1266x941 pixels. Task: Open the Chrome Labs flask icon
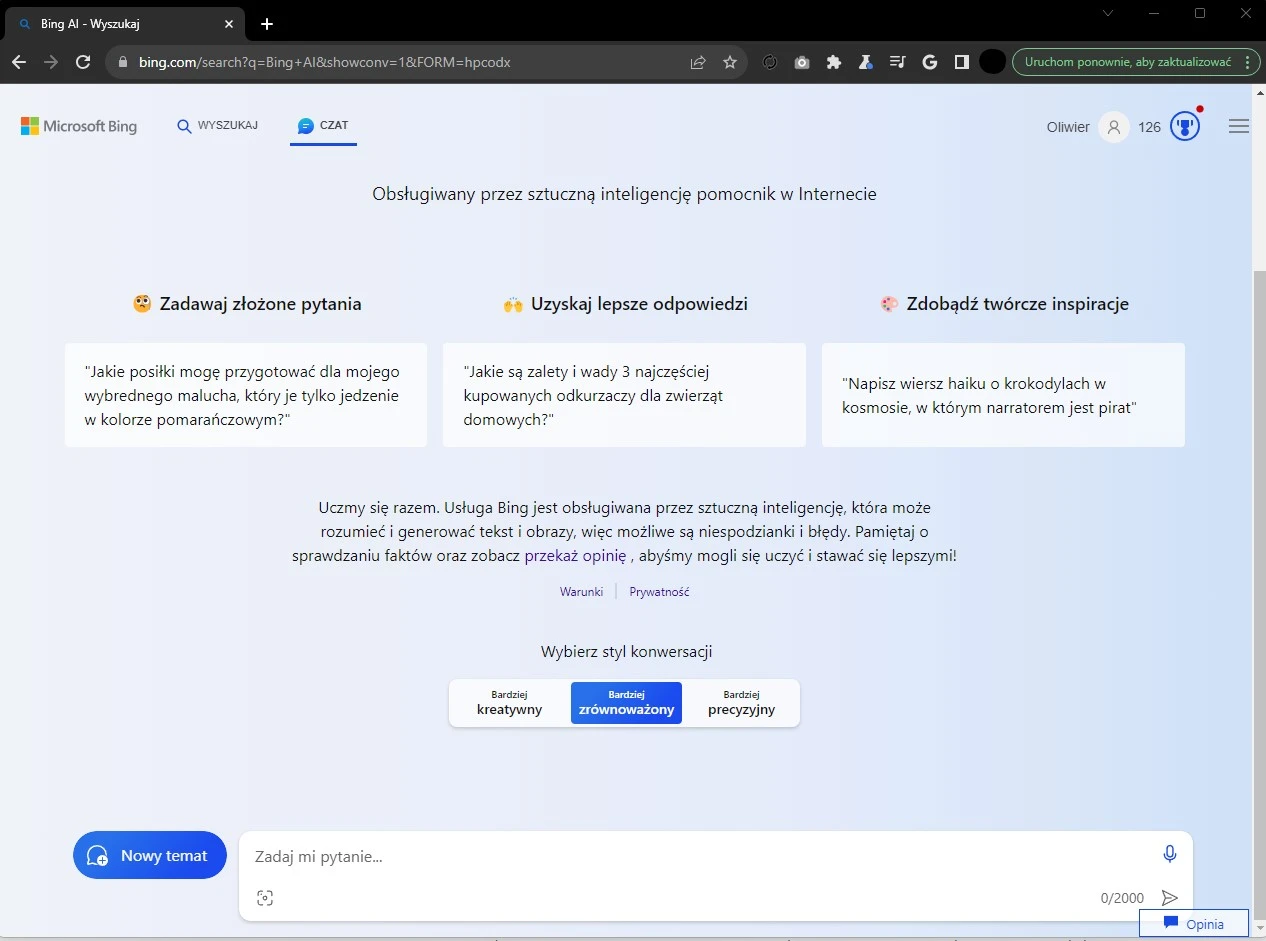pos(866,62)
